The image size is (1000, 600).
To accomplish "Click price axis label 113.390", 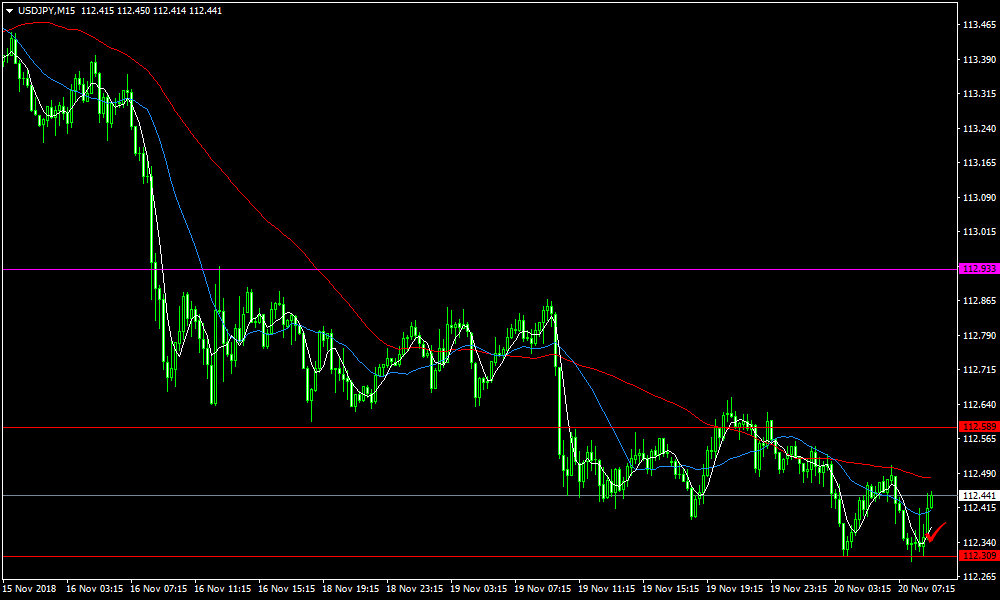I will [979, 59].
